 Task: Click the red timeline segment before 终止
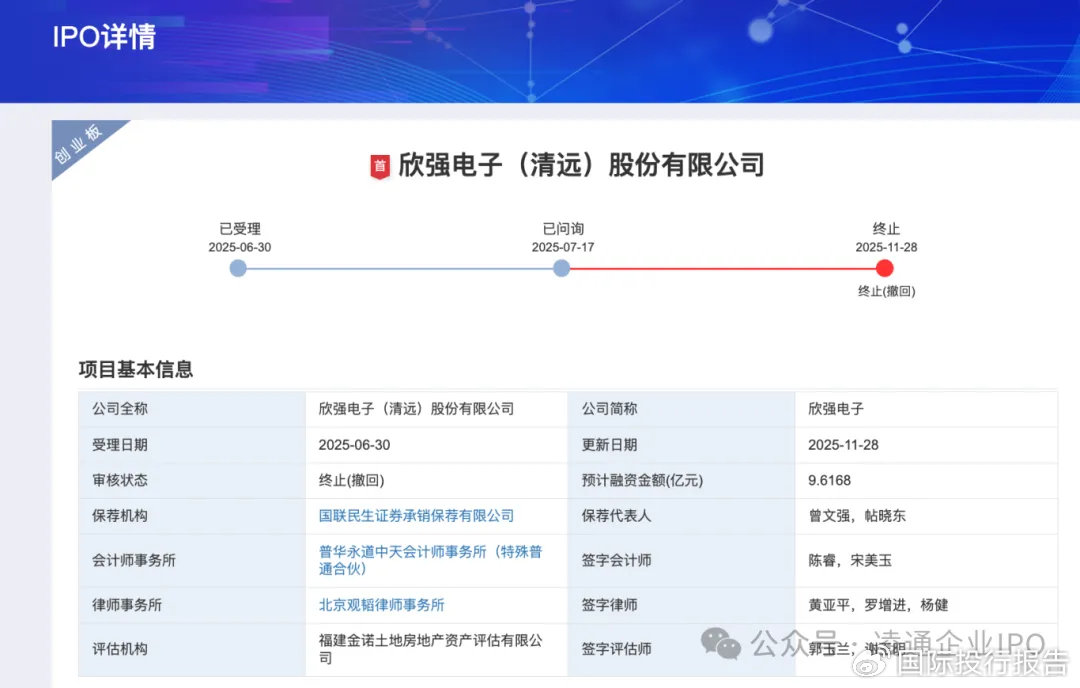coord(723,269)
